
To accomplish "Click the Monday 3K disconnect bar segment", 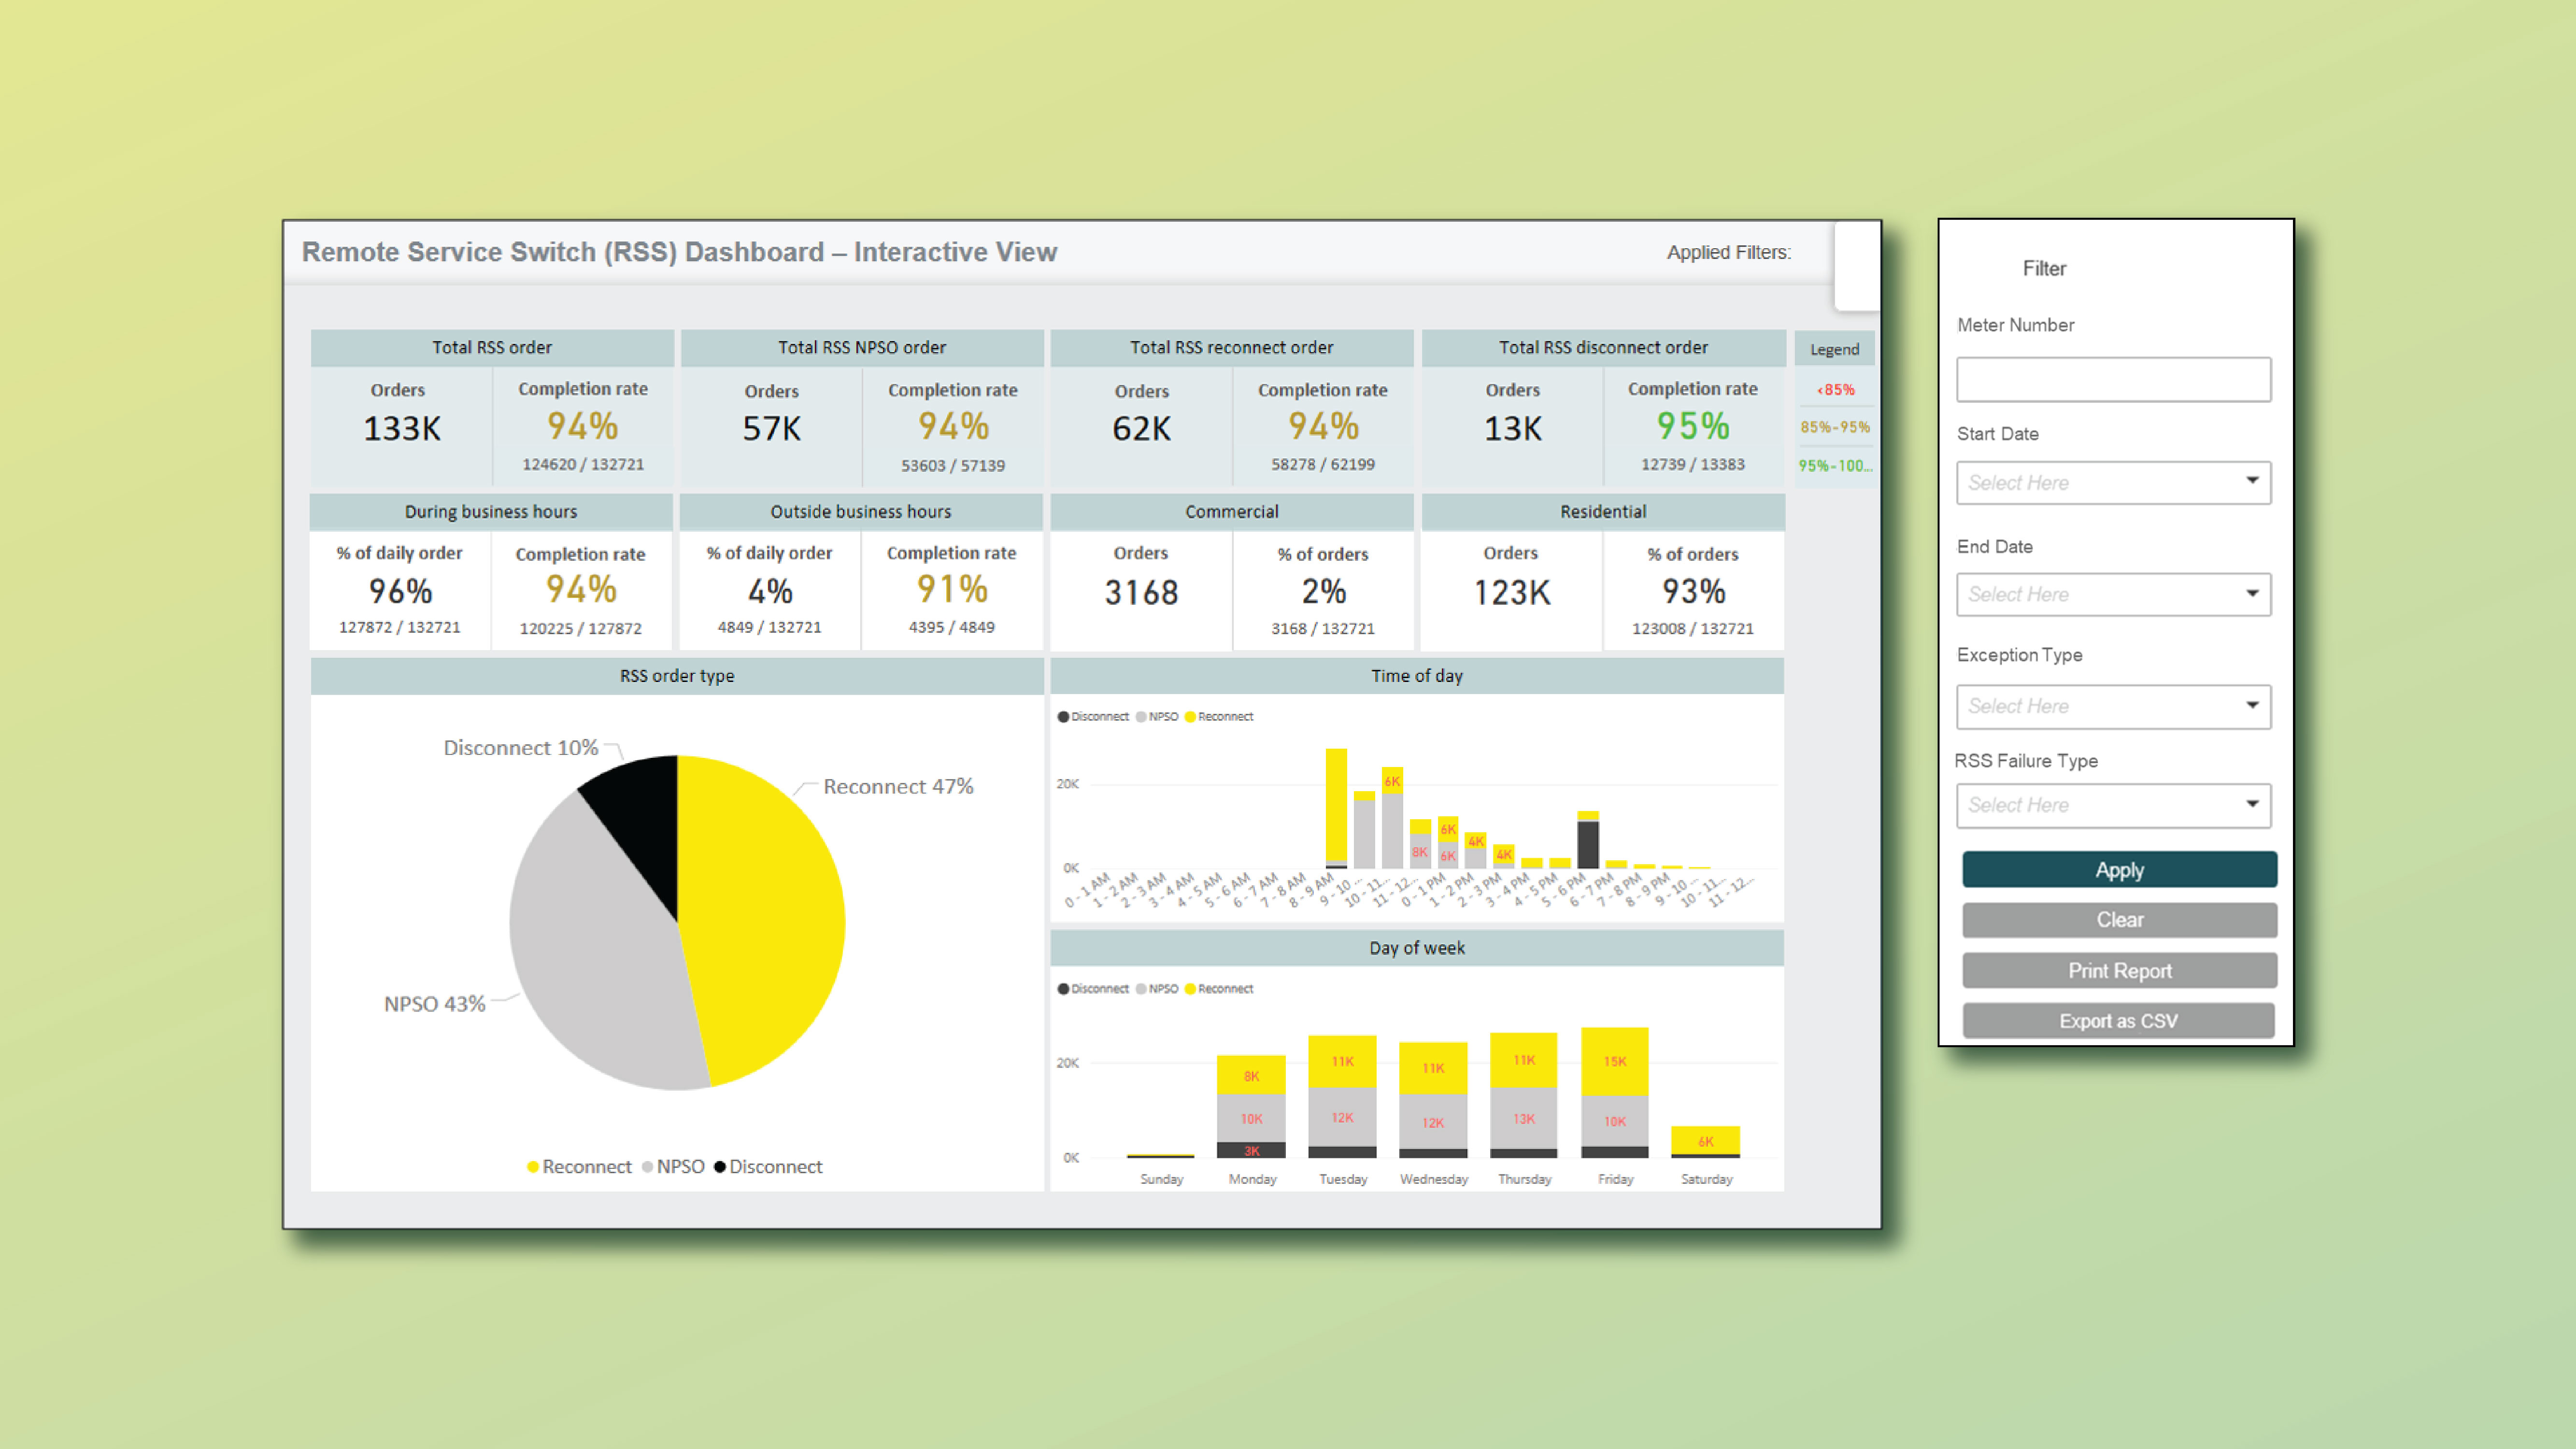I will 1251,1151.
